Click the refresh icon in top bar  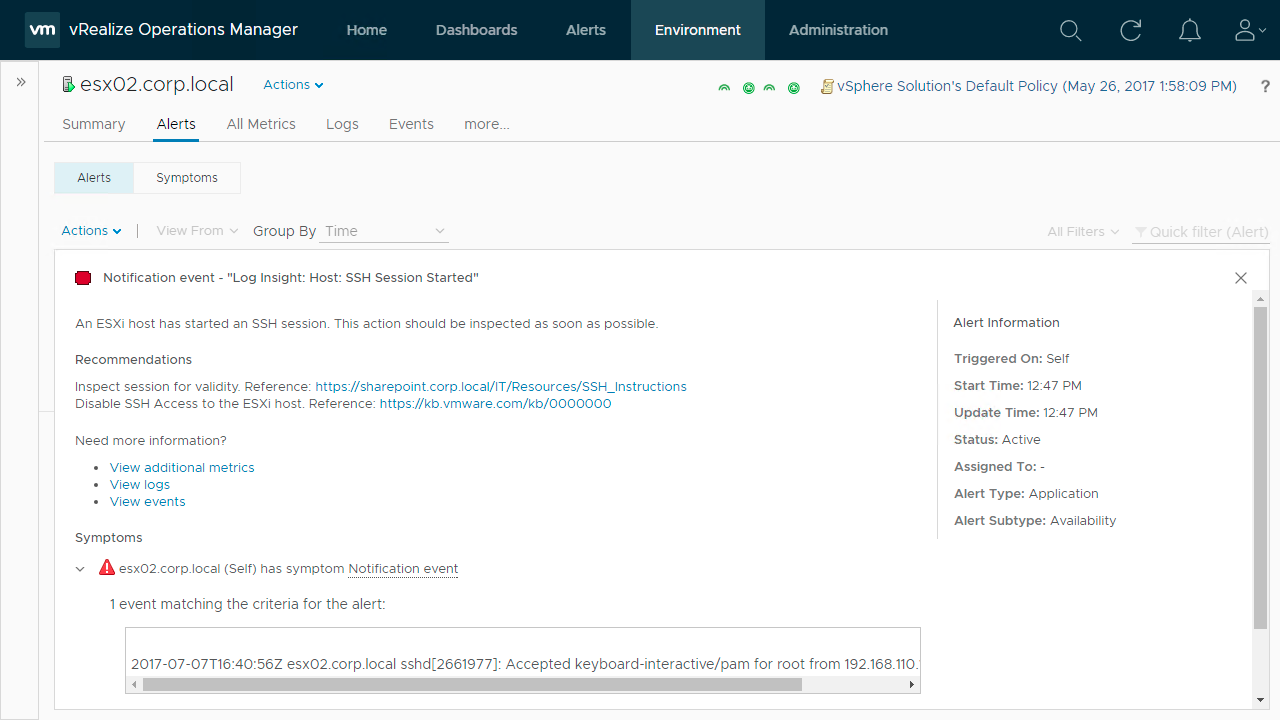coord(1130,31)
